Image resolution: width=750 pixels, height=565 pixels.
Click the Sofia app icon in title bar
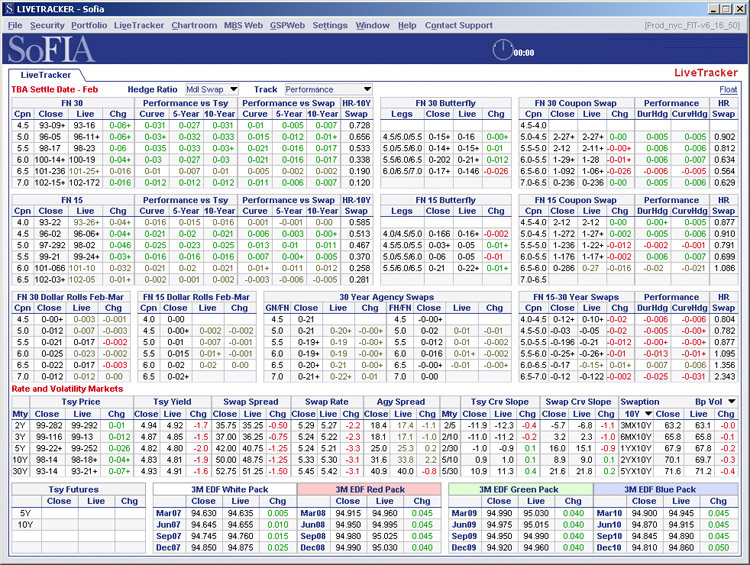pyautogui.click(x=9, y=8)
